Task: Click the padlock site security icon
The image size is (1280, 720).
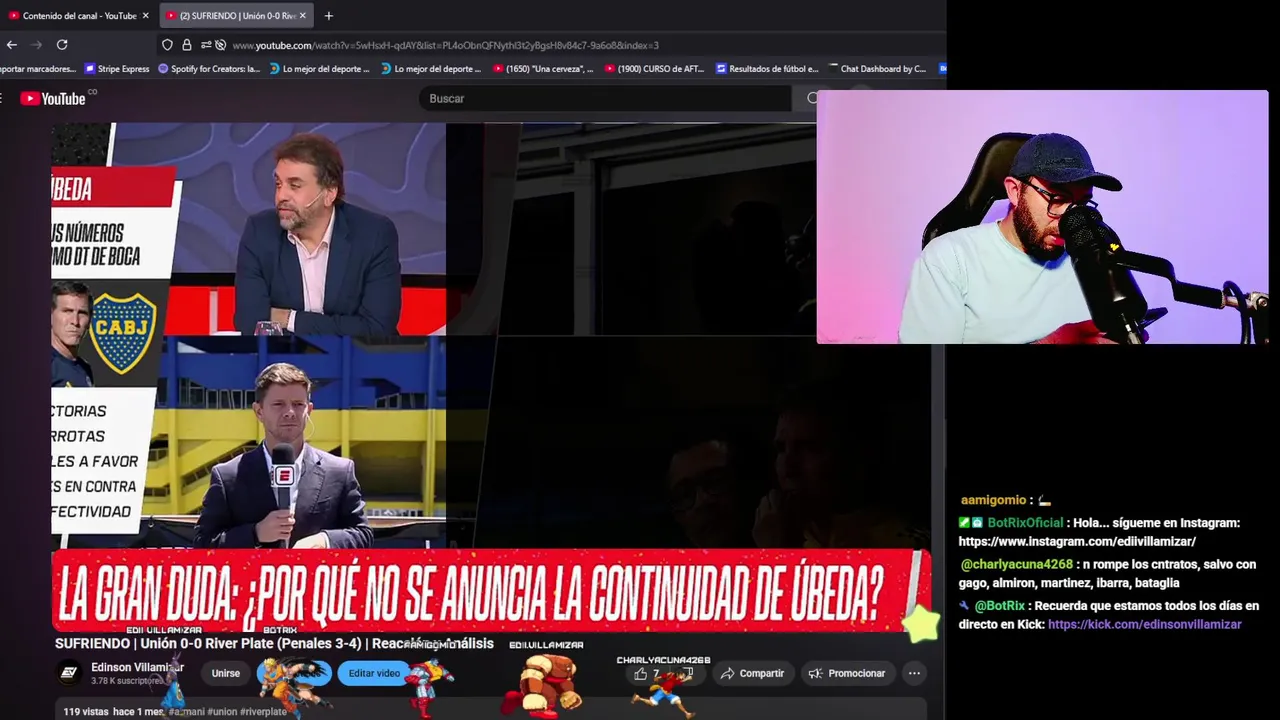Action: coord(186,45)
